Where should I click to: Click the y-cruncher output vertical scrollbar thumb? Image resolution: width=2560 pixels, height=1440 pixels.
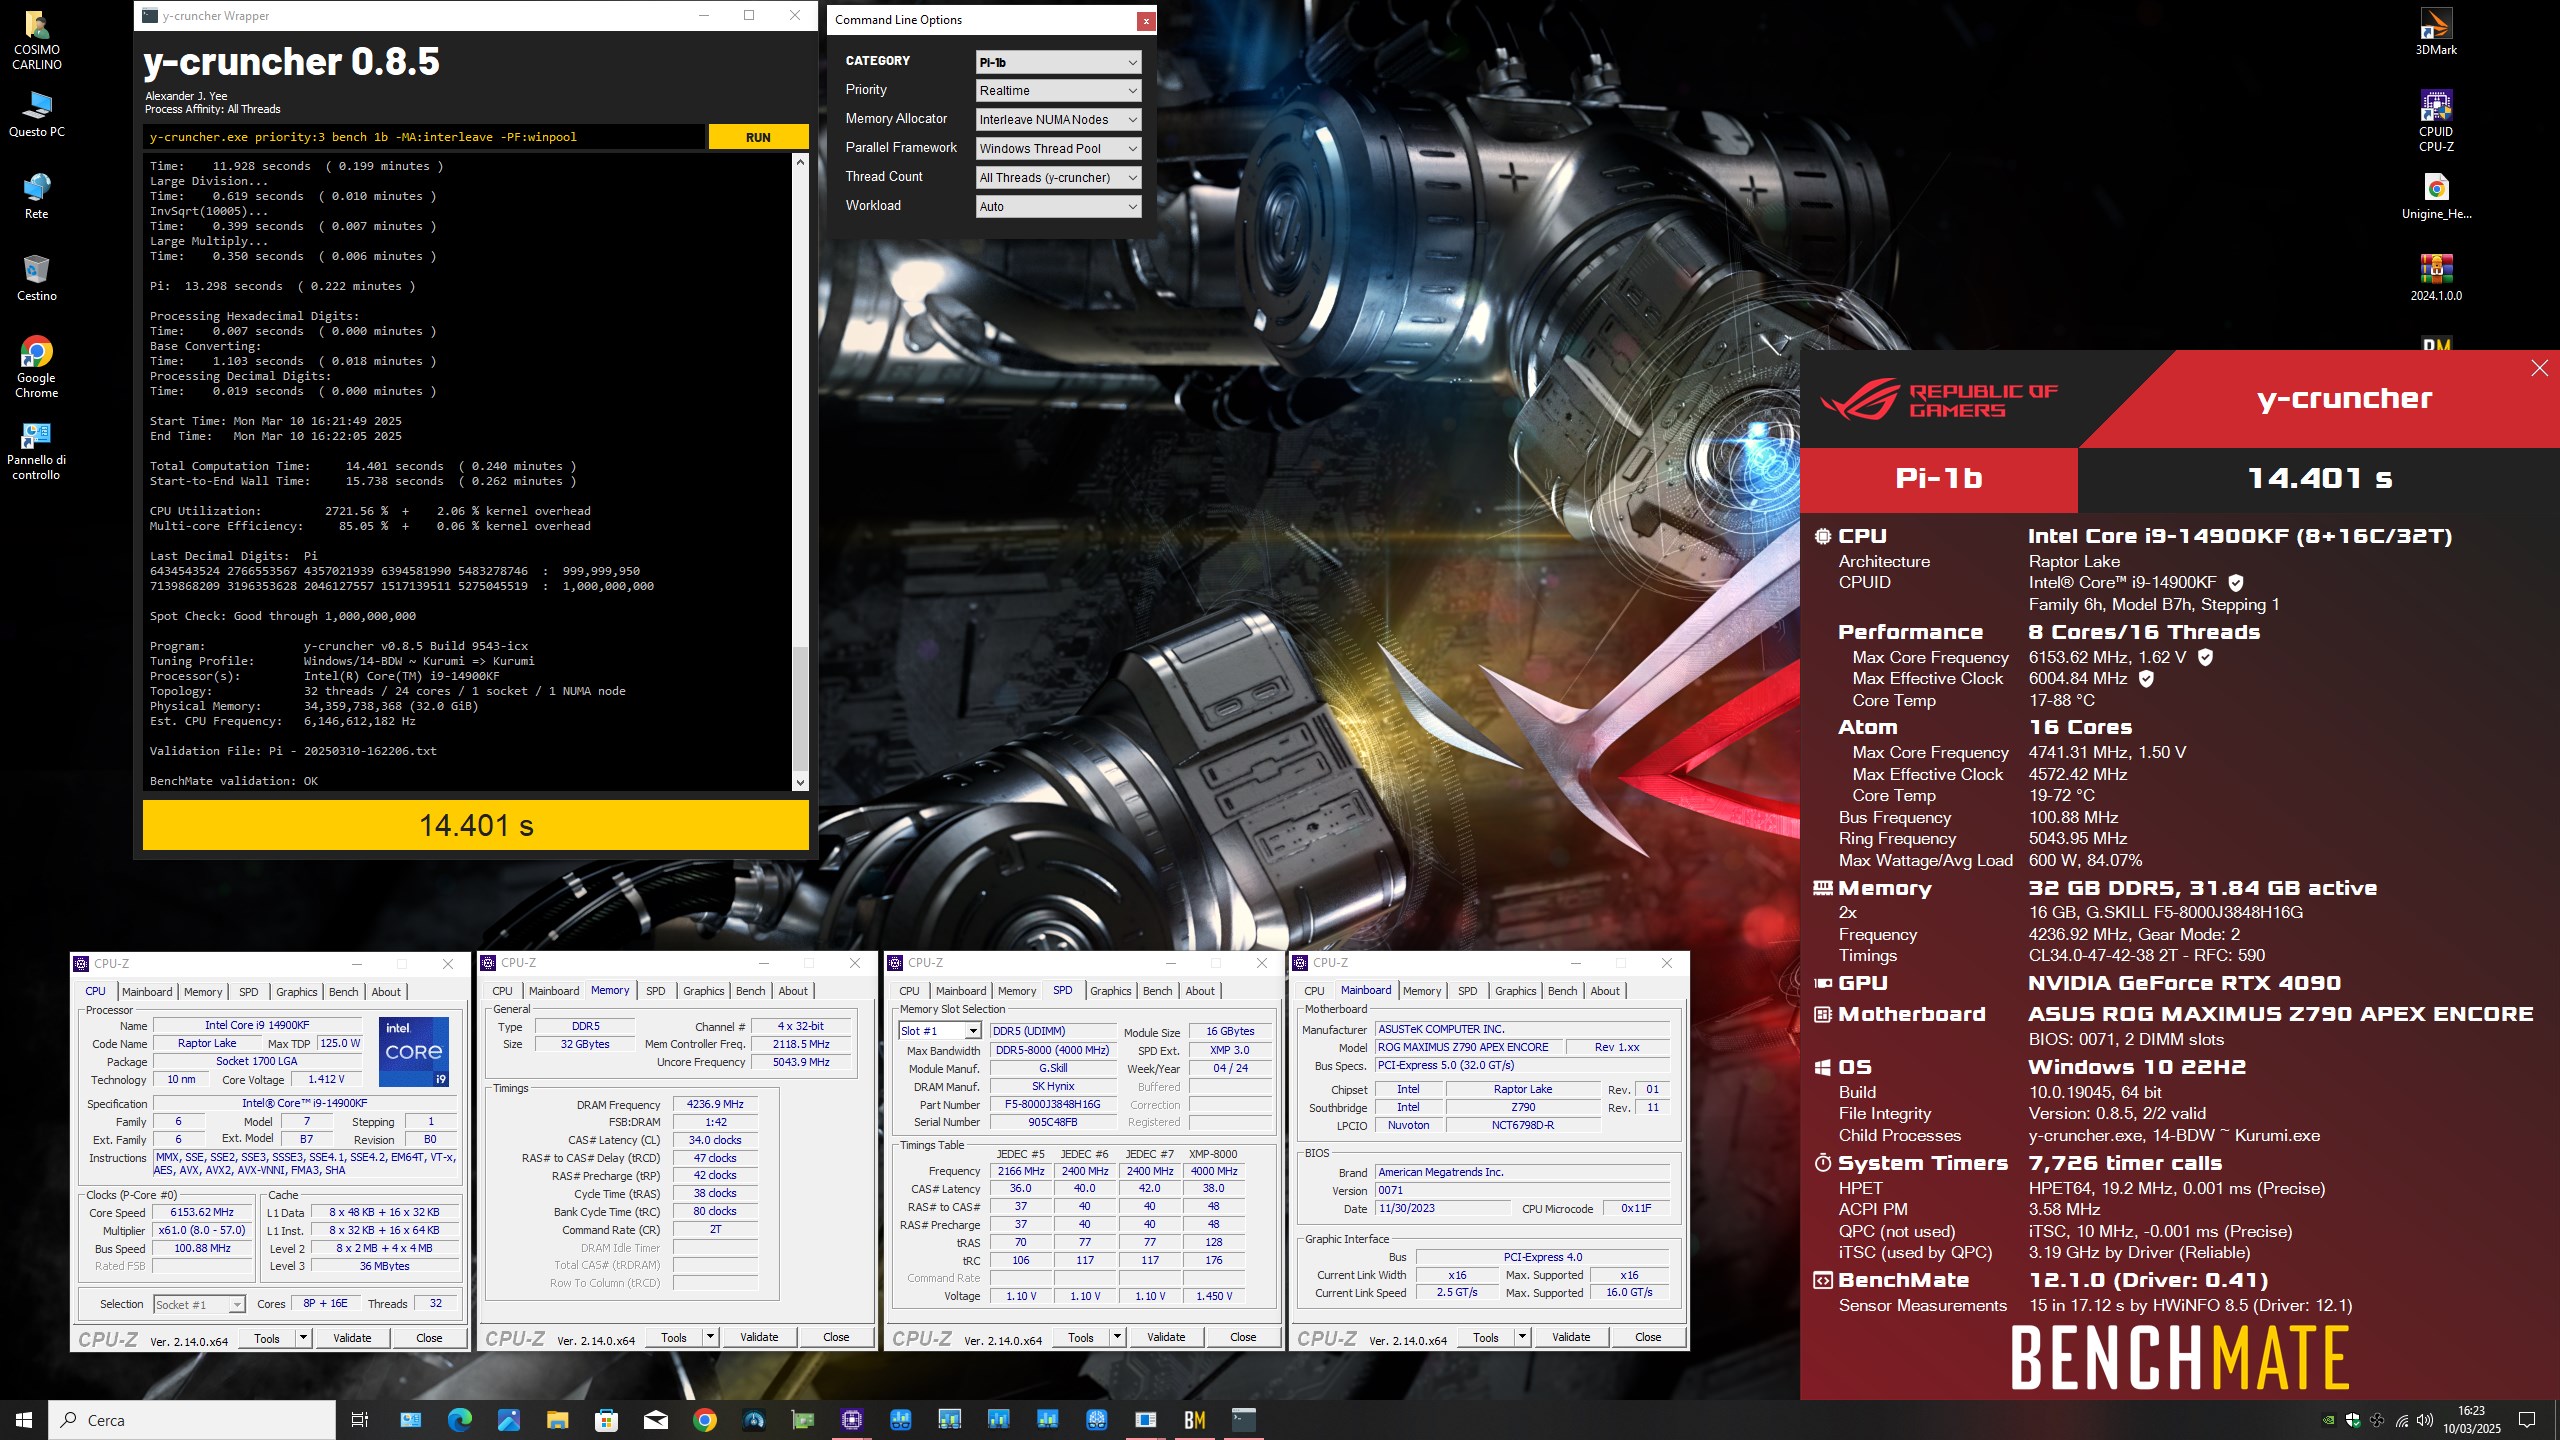click(800, 709)
